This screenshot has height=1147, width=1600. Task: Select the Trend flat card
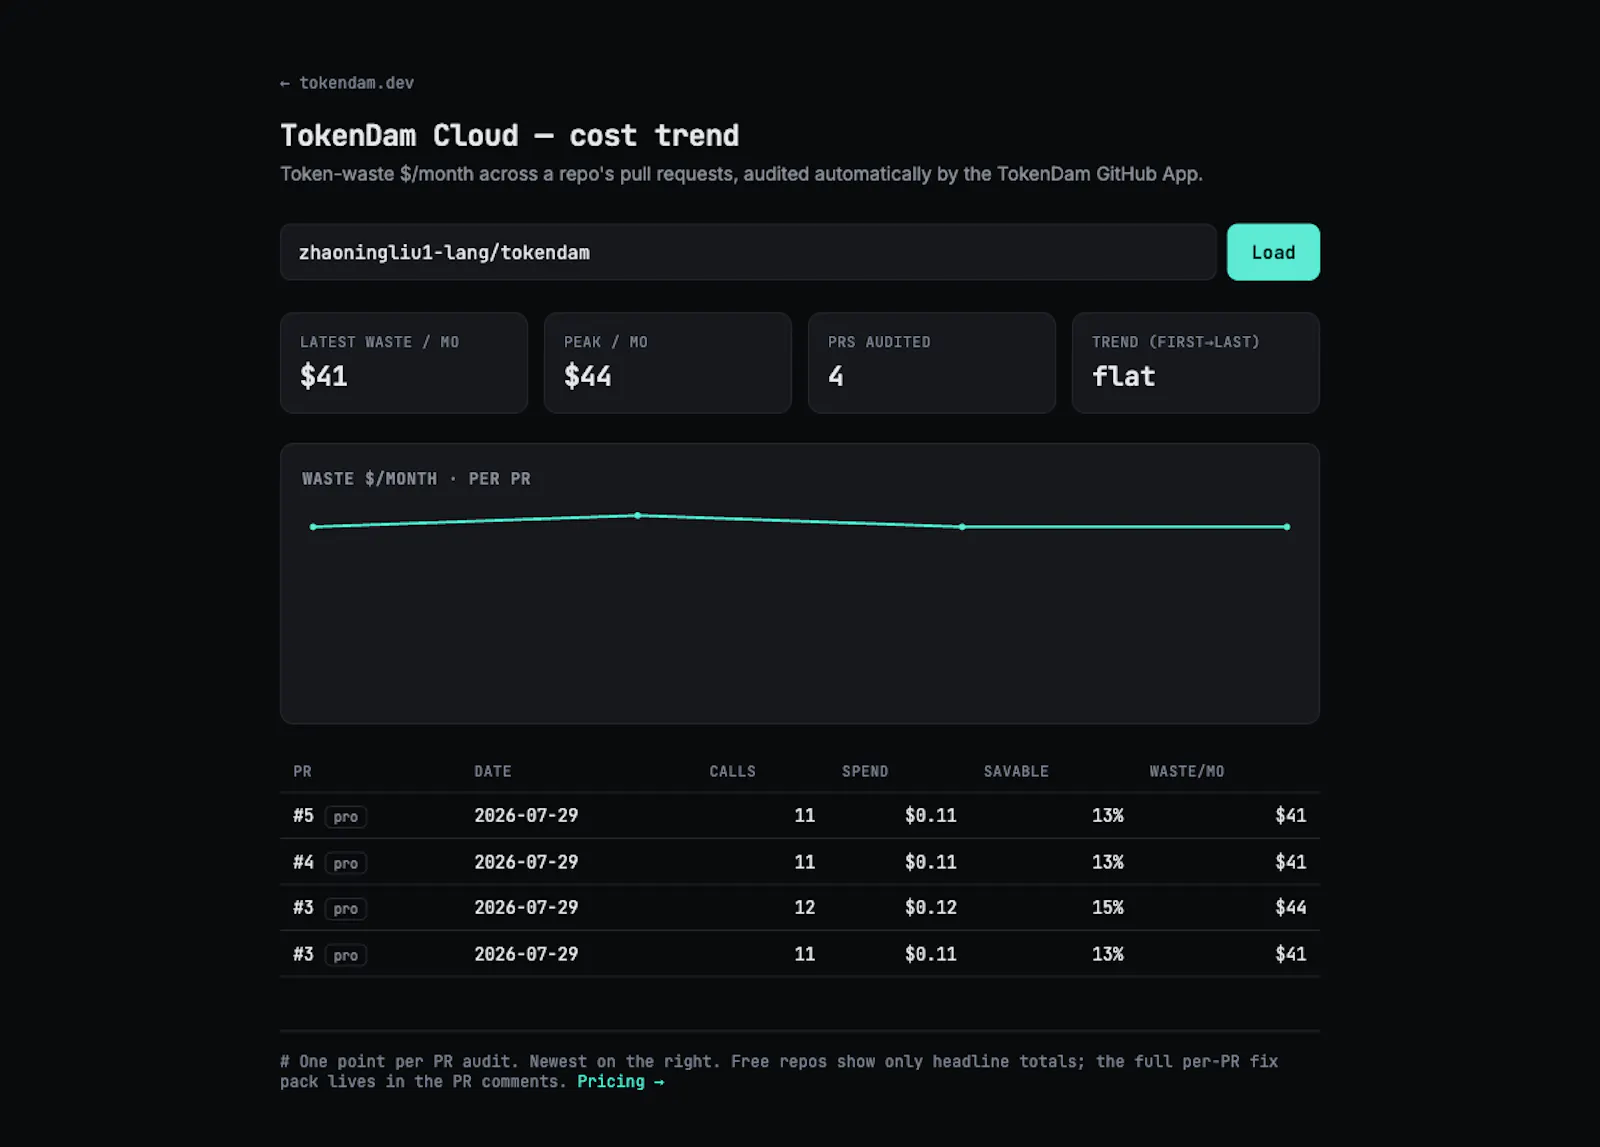(x=1196, y=363)
